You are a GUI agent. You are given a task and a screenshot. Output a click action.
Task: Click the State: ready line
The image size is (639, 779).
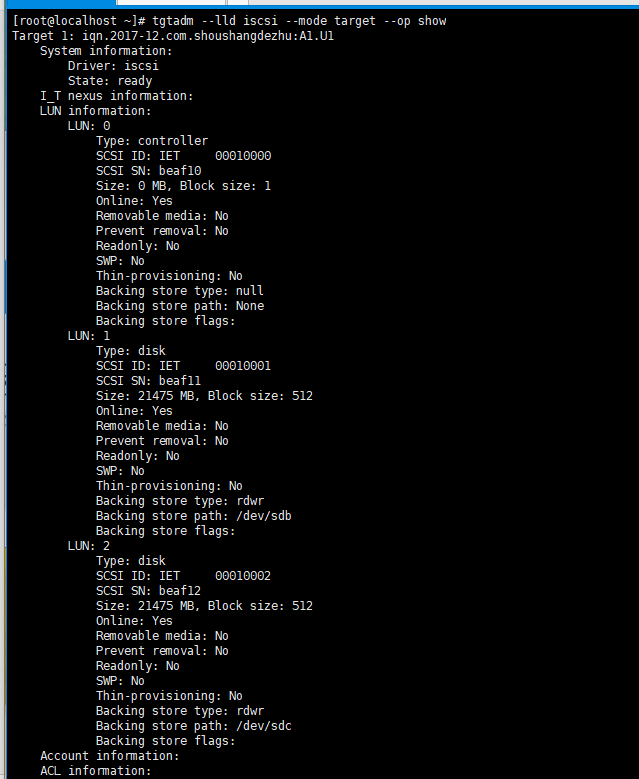[110, 81]
